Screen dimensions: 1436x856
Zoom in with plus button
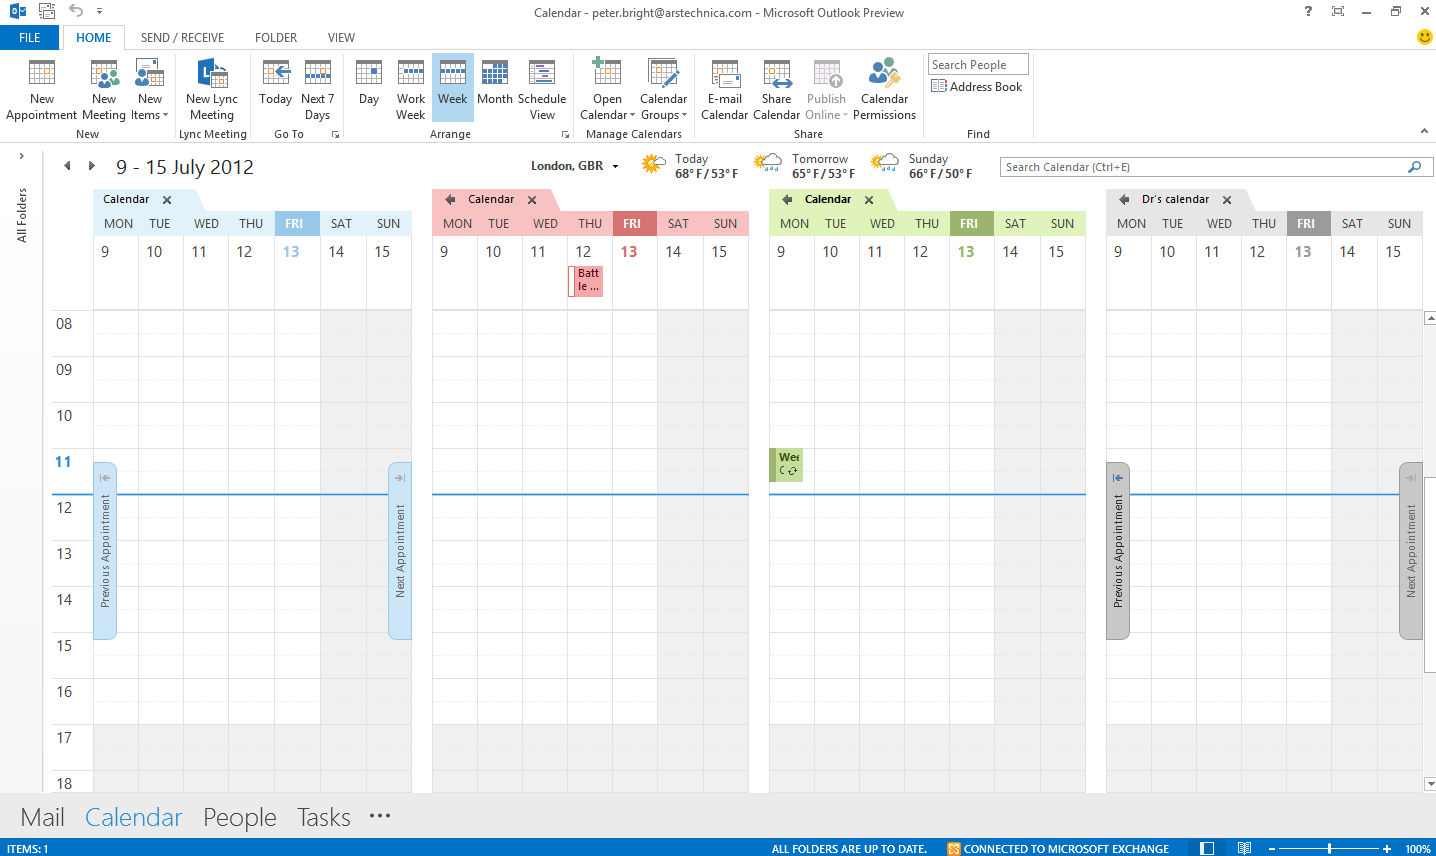click(1387, 848)
